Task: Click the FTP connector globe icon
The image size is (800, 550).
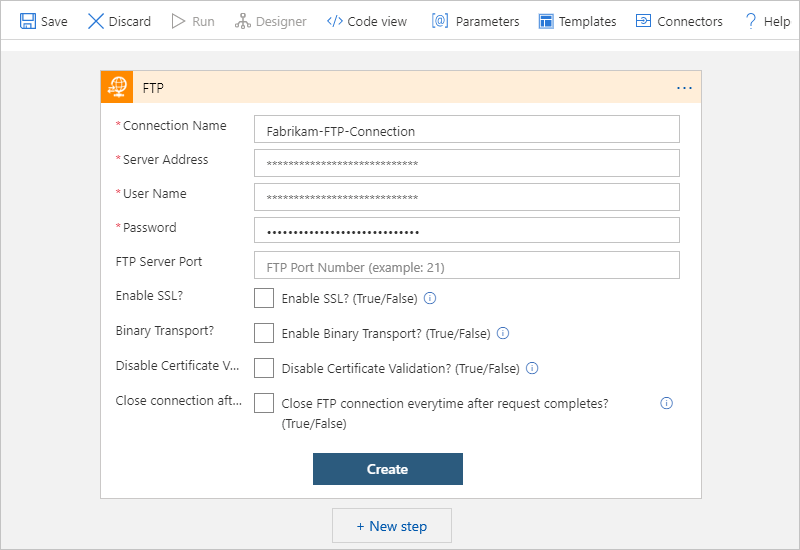Action: pyautogui.click(x=117, y=88)
